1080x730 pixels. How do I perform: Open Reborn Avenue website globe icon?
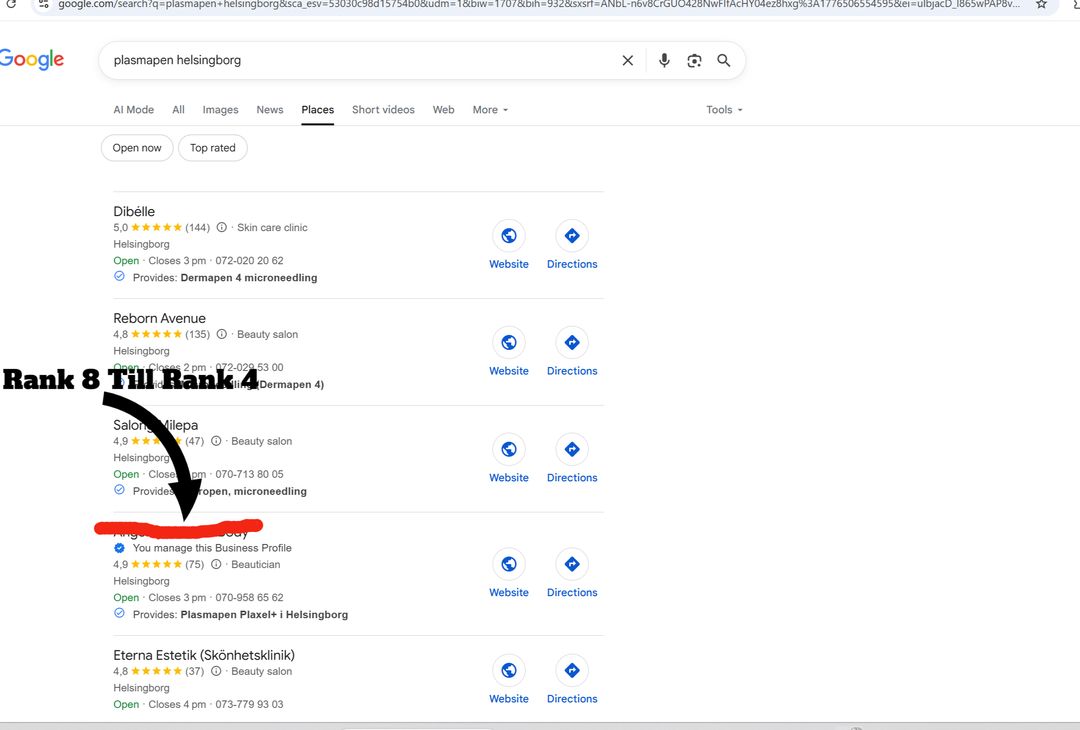pyautogui.click(x=509, y=342)
